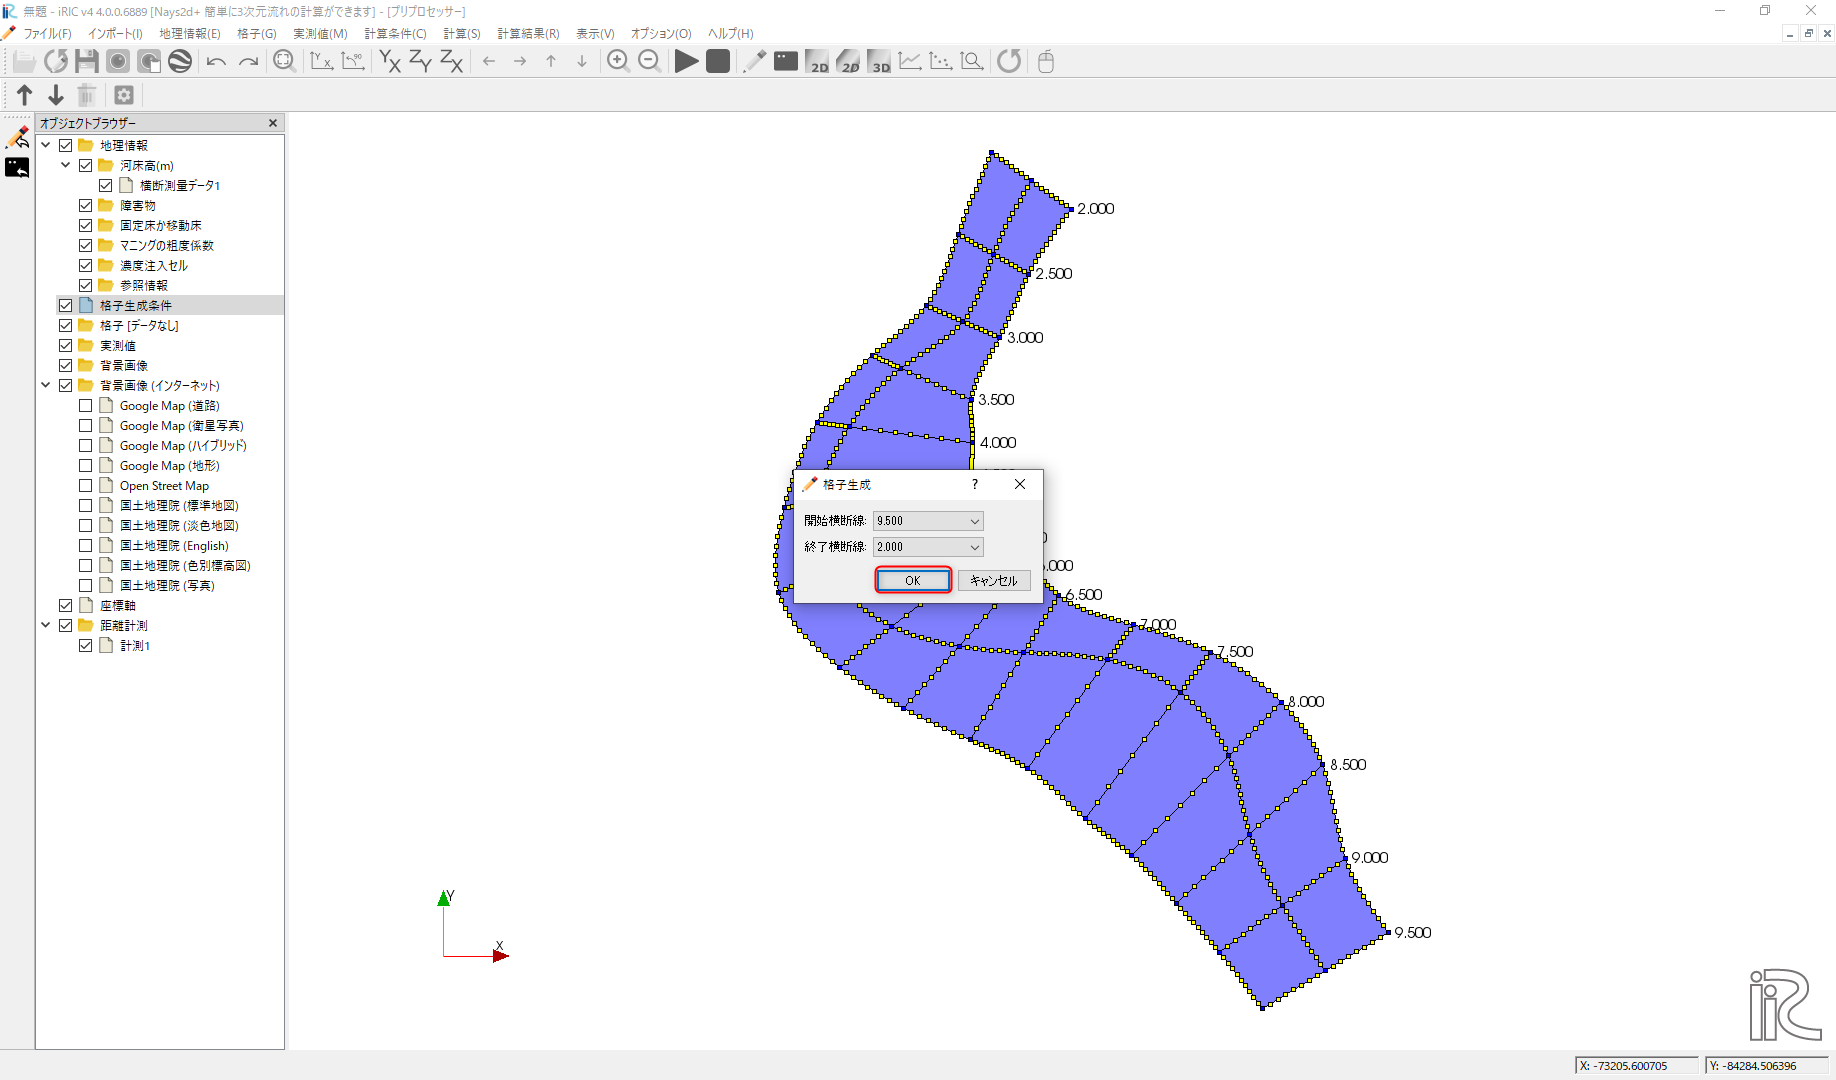Uncheck the 障害物 checkbox
The image size is (1836, 1080).
pyautogui.click(x=86, y=205)
